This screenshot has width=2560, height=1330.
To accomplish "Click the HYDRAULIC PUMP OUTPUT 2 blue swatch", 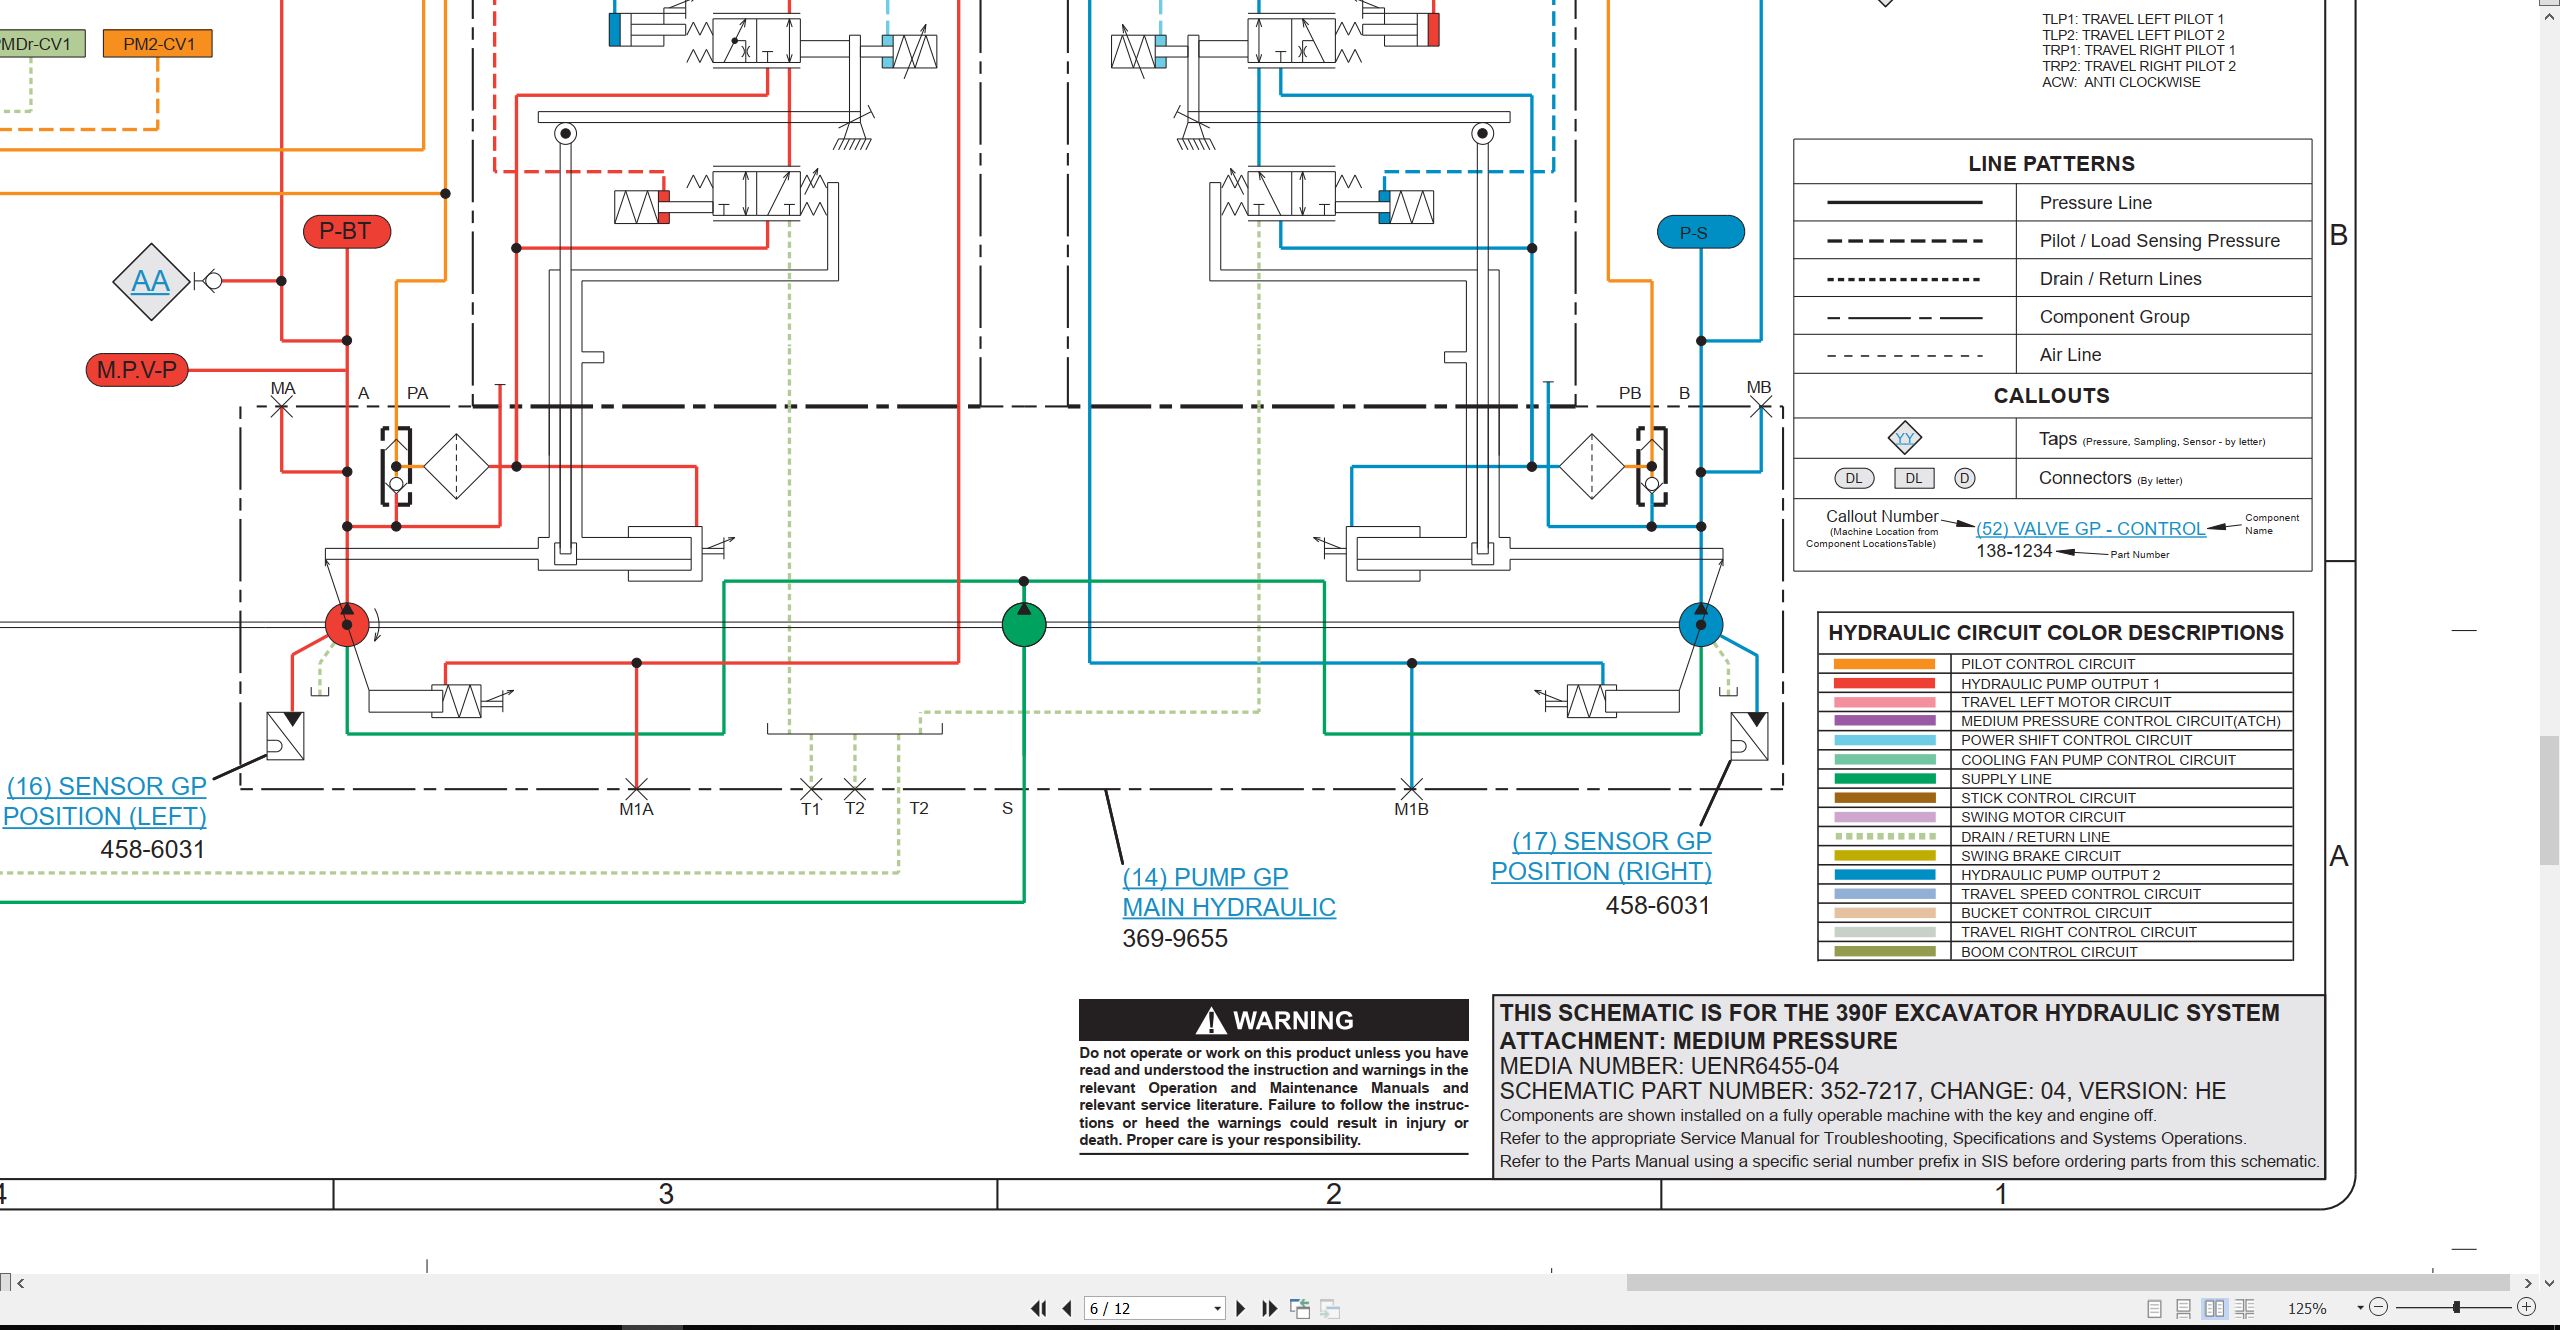I will (1884, 875).
